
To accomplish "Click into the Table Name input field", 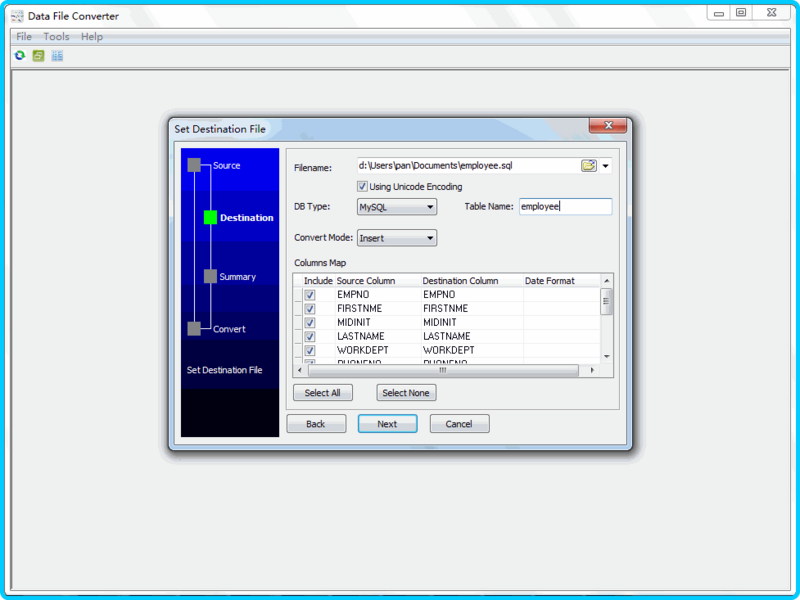I will (x=565, y=207).
